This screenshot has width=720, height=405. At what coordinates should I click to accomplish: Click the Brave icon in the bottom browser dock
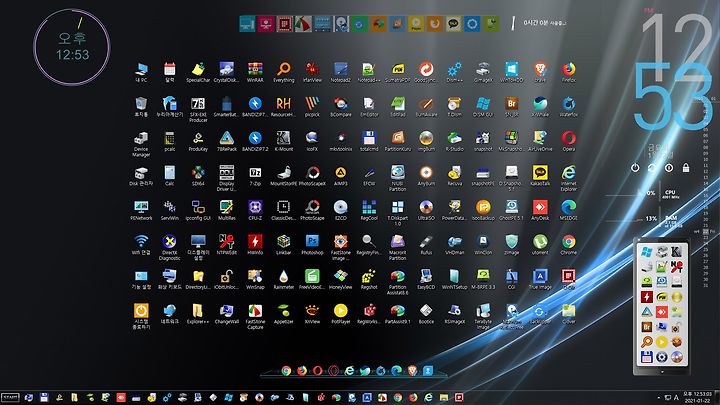(412, 371)
